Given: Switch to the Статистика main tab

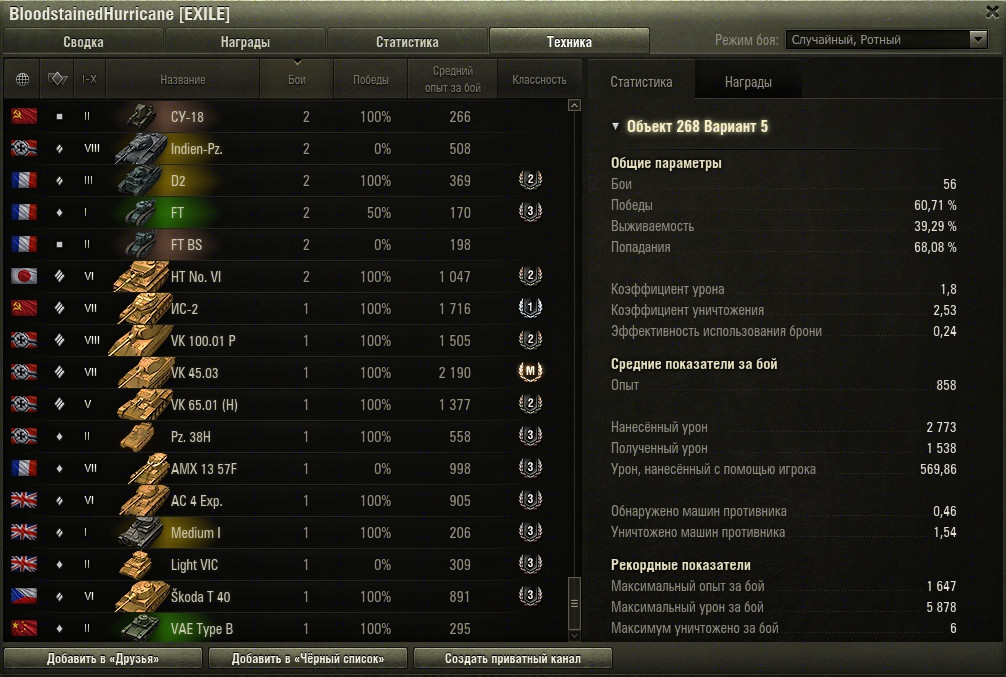Looking at the screenshot, I should 407,42.
